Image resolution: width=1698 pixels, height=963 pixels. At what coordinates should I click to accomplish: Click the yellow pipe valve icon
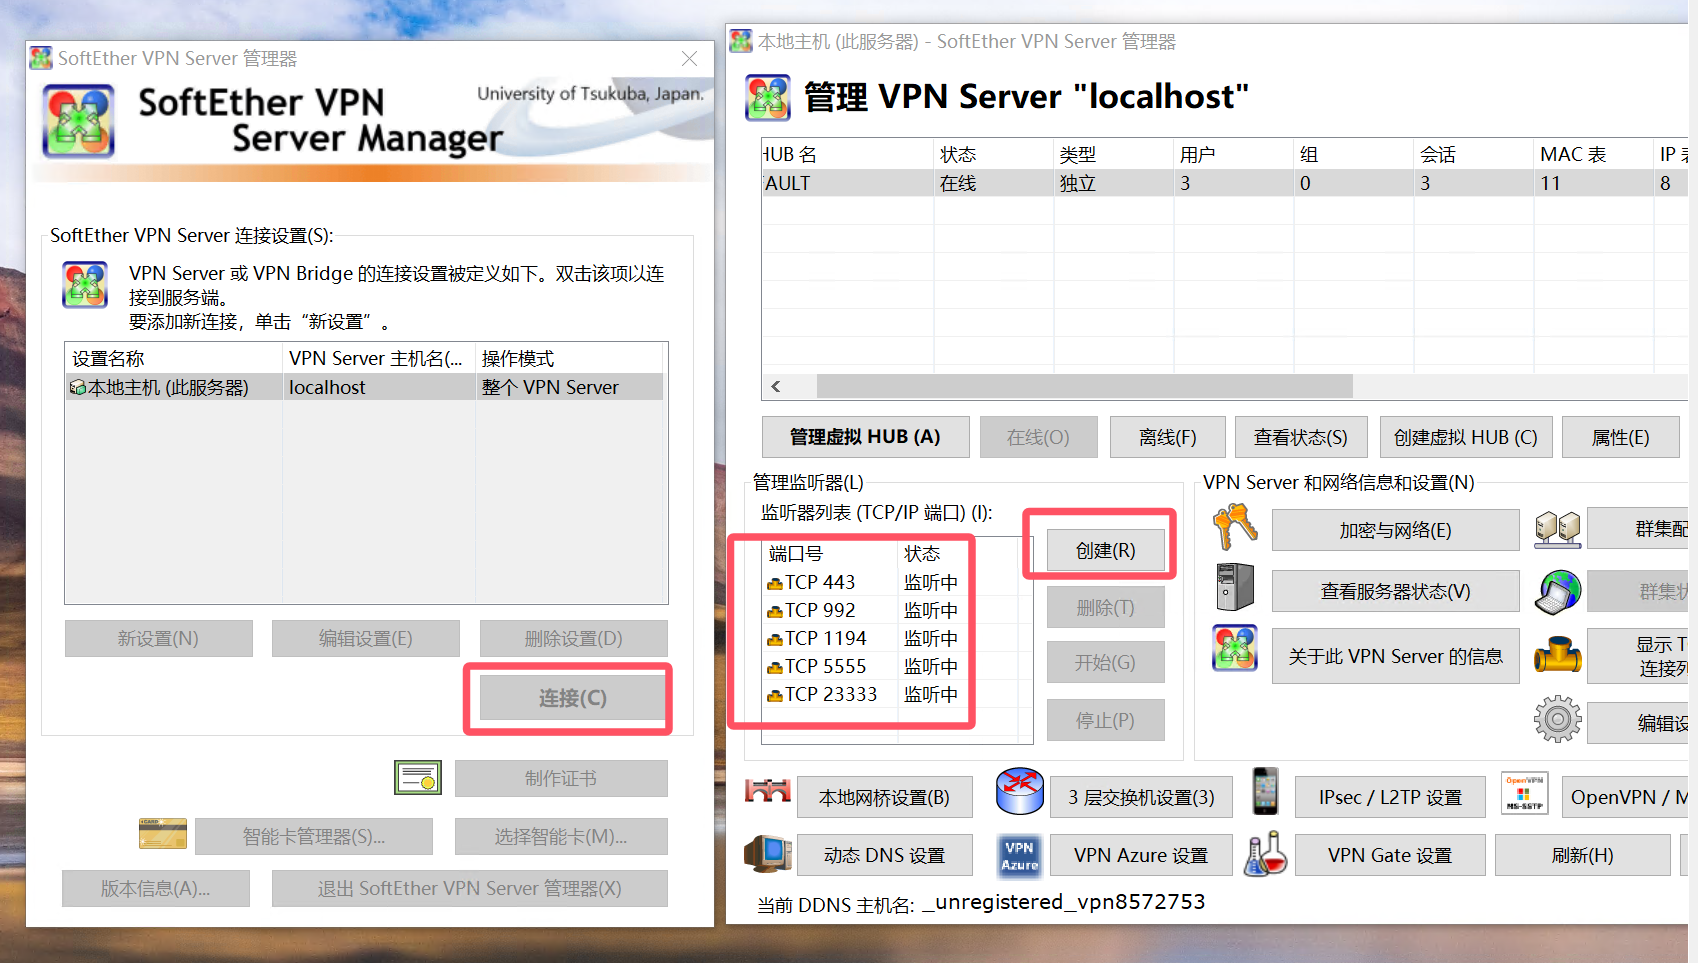click(1558, 655)
